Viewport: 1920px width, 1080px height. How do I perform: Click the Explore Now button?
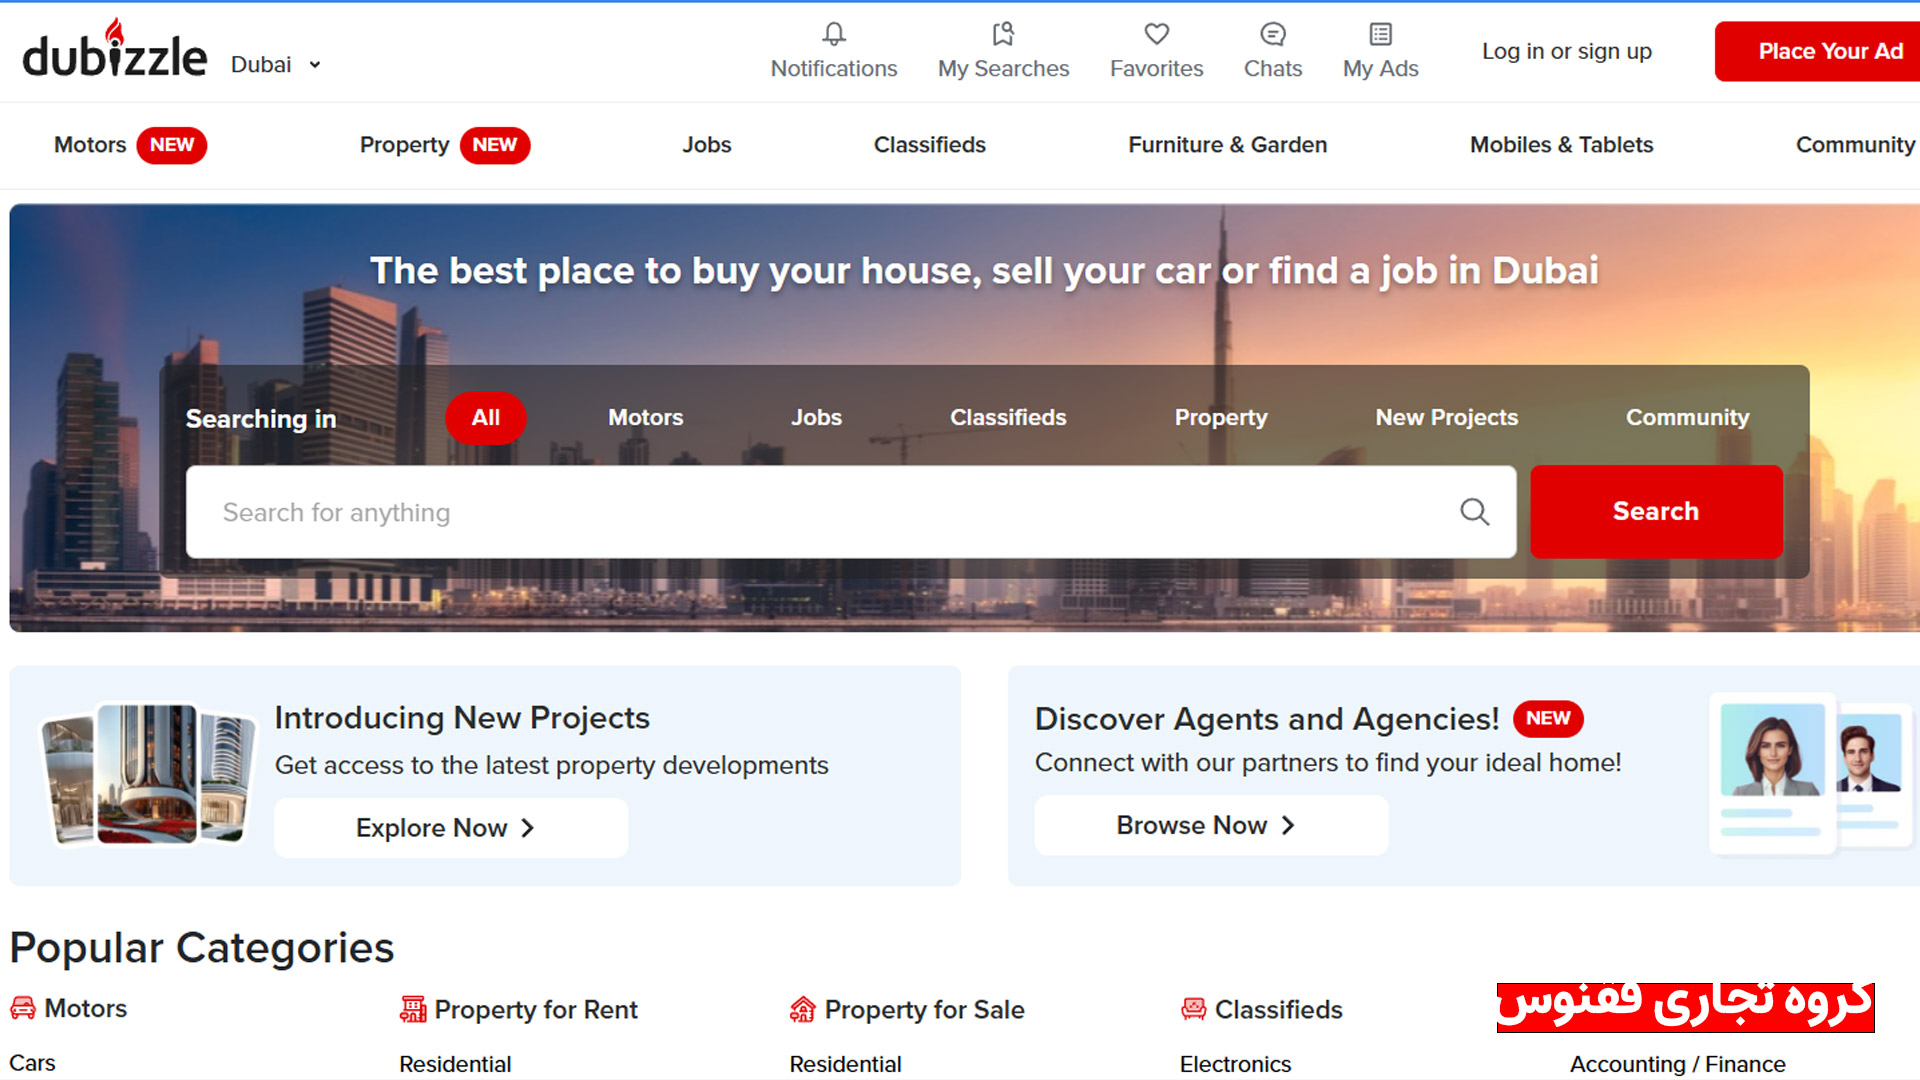(451, 828)
